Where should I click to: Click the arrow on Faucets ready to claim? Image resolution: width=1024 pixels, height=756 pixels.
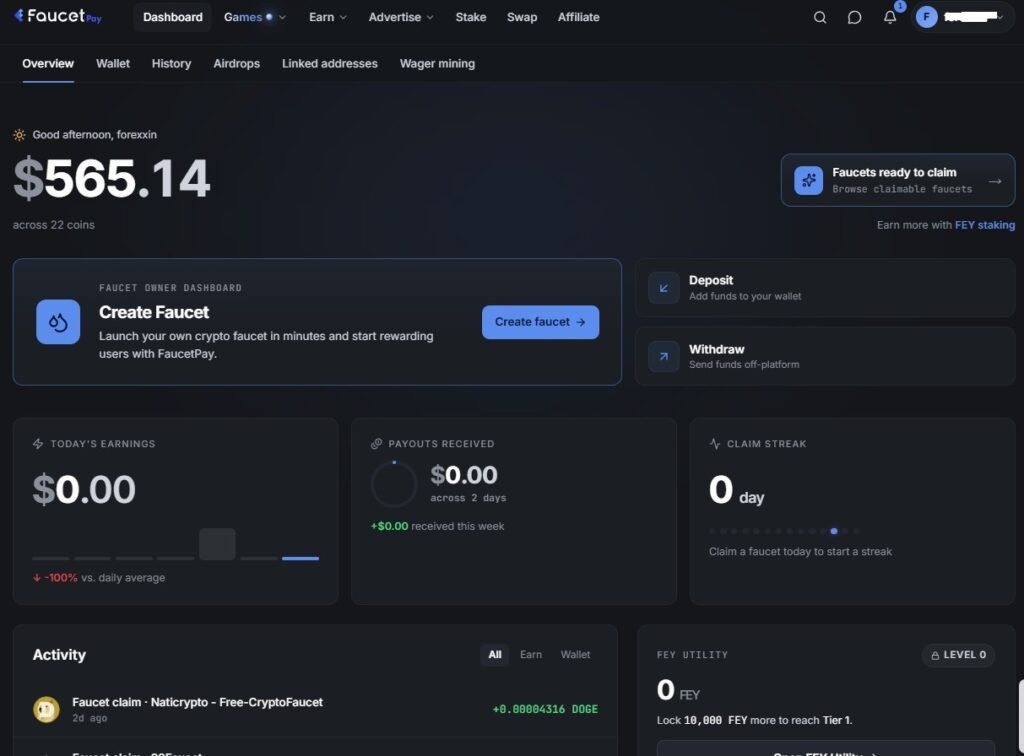995,181
